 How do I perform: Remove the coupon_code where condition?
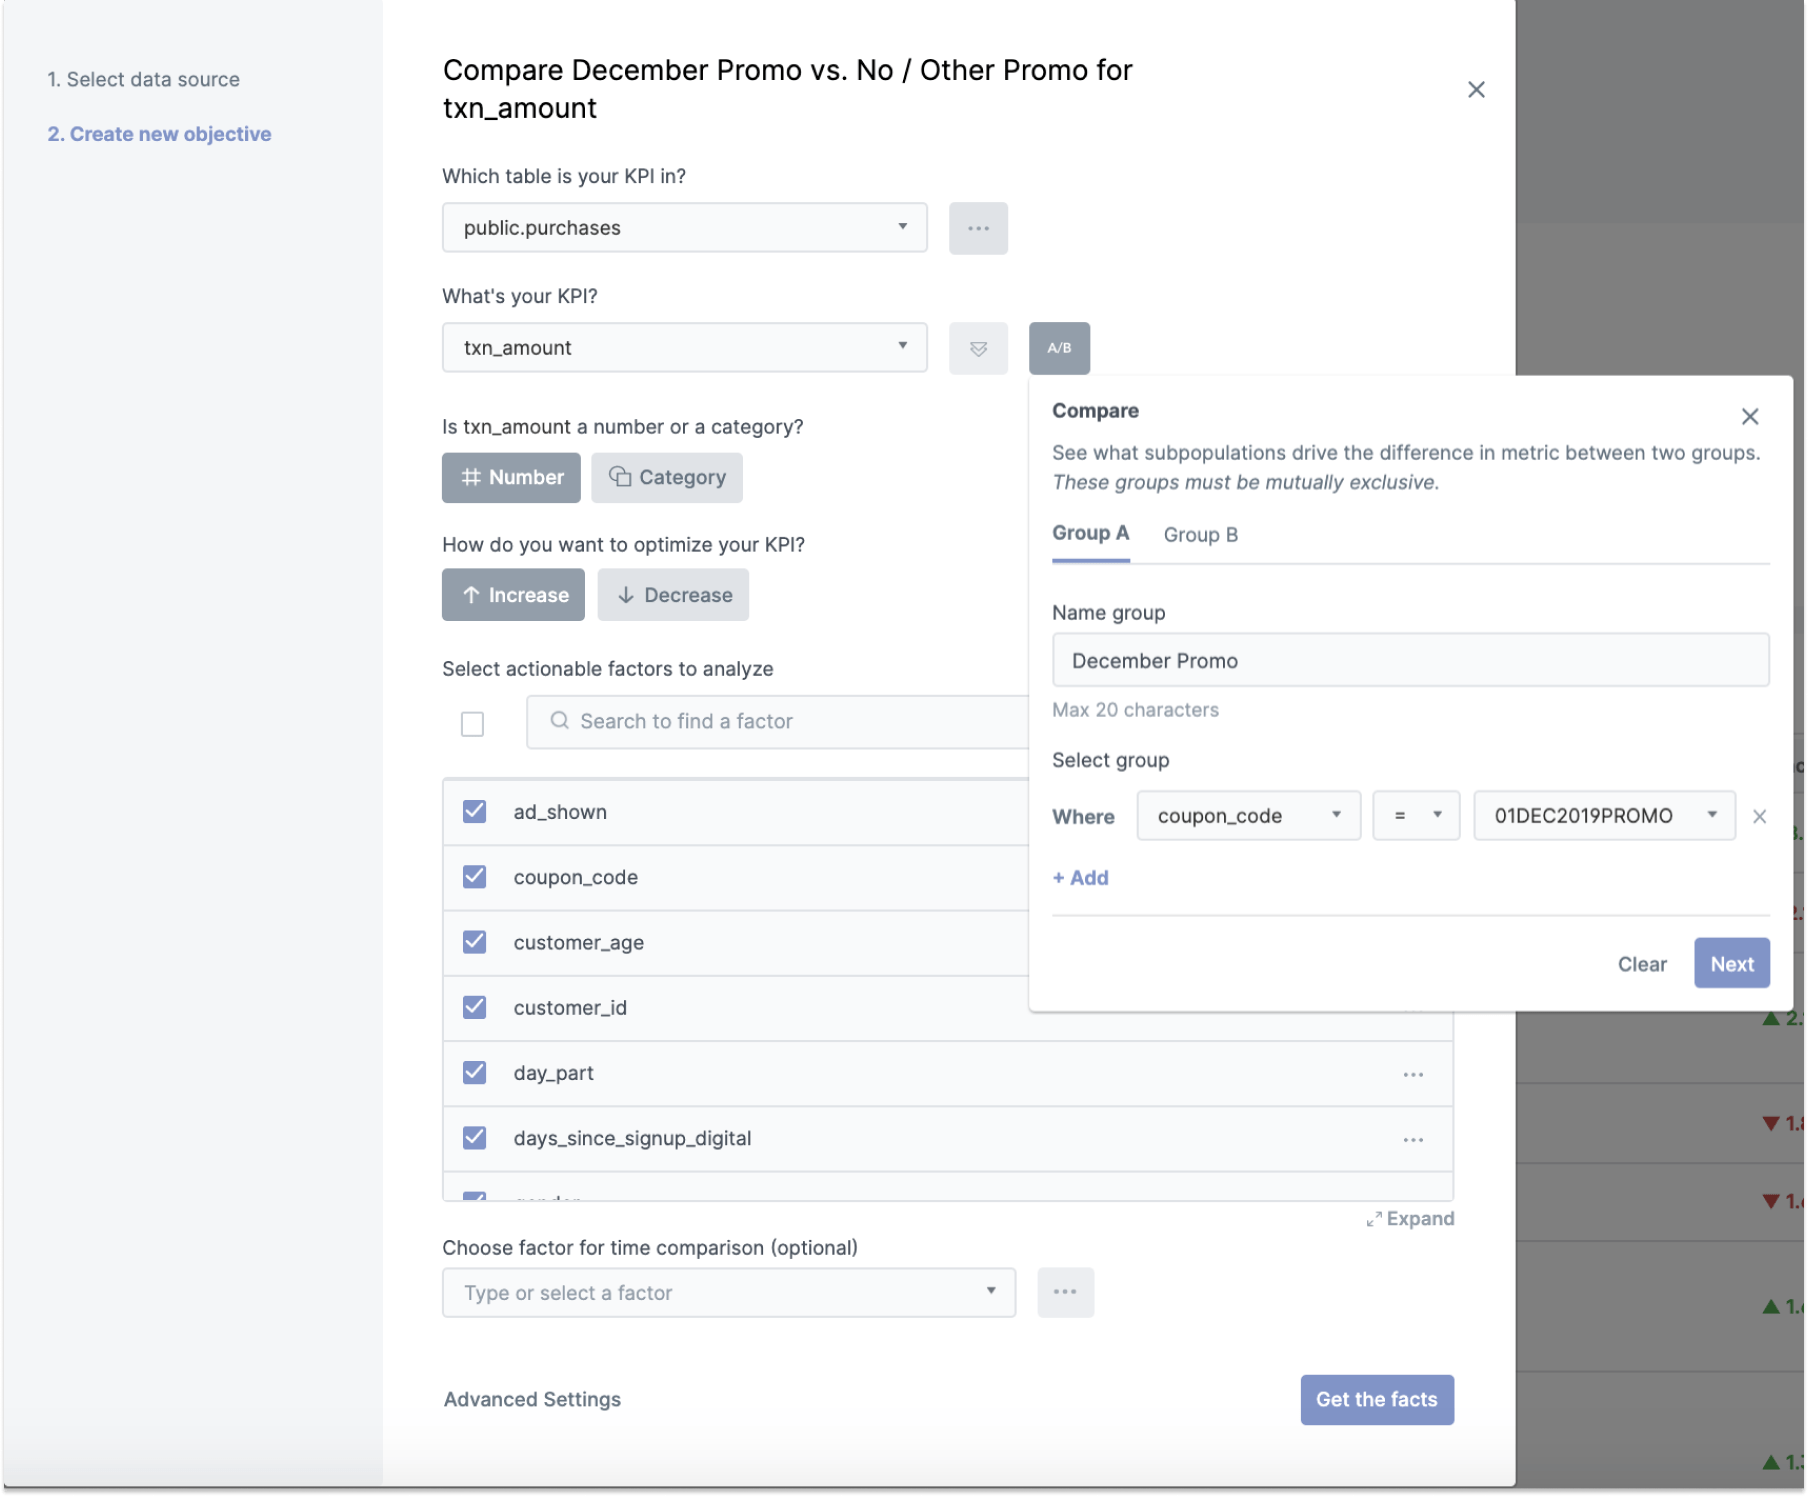pyautogui.click(x=1759, y=816)
